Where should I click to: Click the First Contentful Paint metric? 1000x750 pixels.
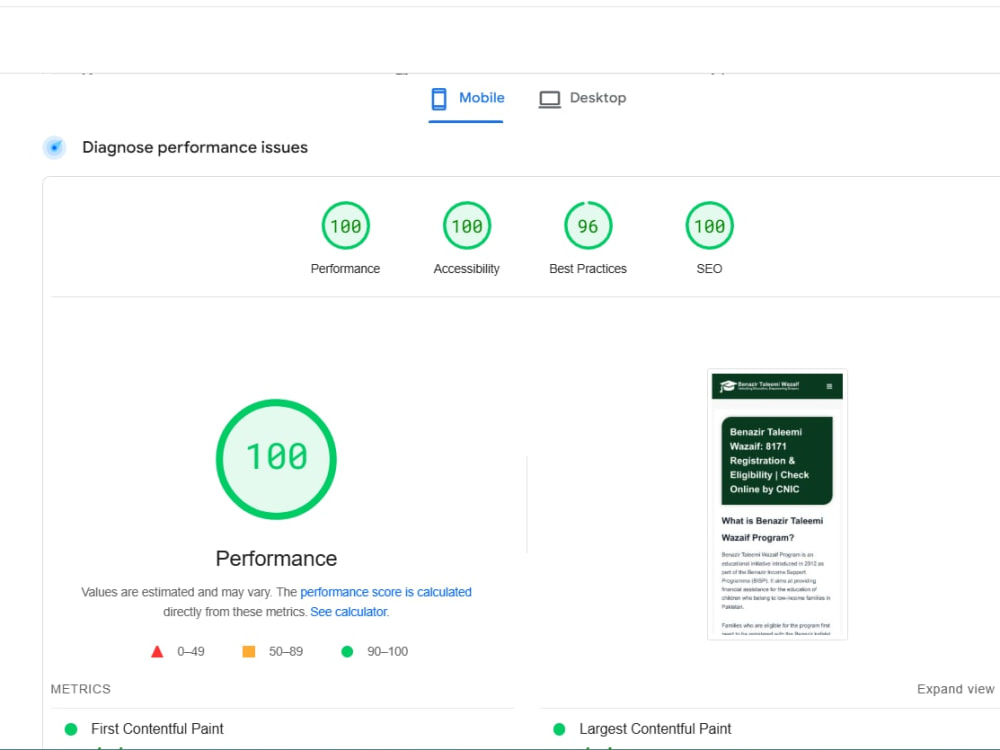(157, 728)
